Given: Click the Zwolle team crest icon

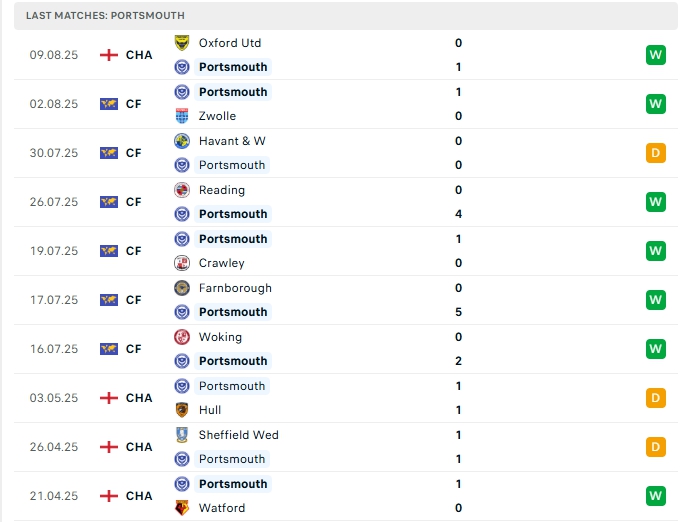Looking at the screenshot, I should click(x=182, y=116).
